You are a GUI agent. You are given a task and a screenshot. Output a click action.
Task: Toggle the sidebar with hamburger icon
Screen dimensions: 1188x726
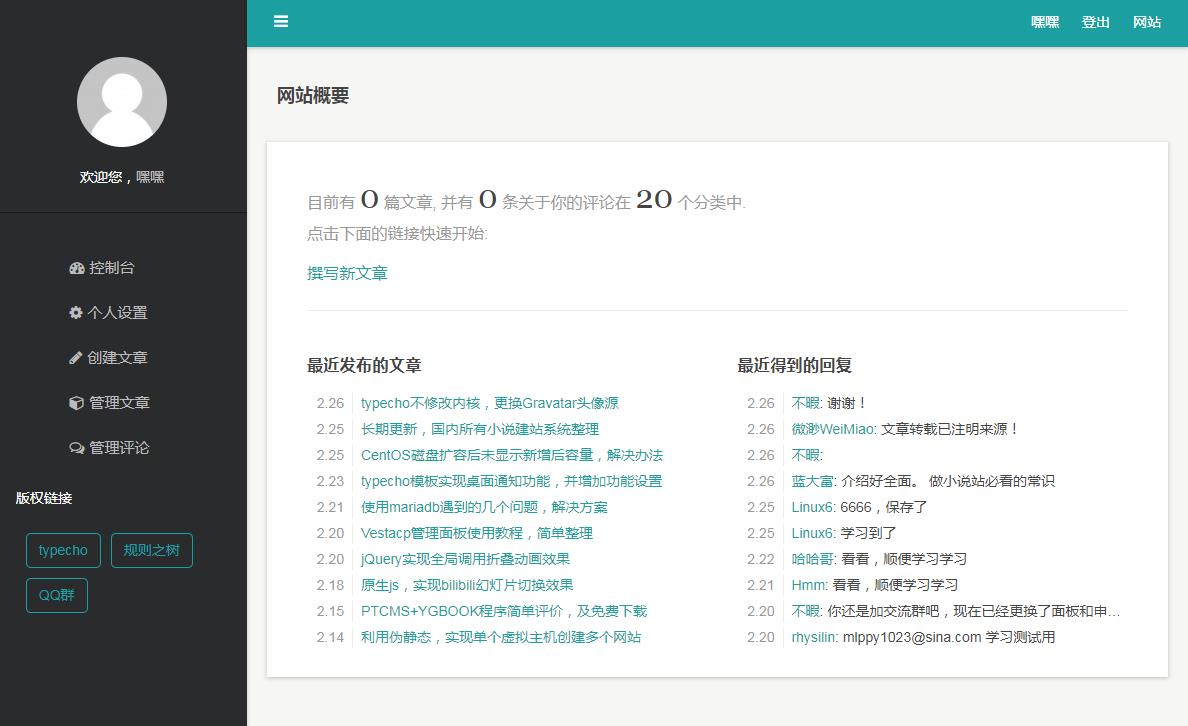tap(281, 21)
